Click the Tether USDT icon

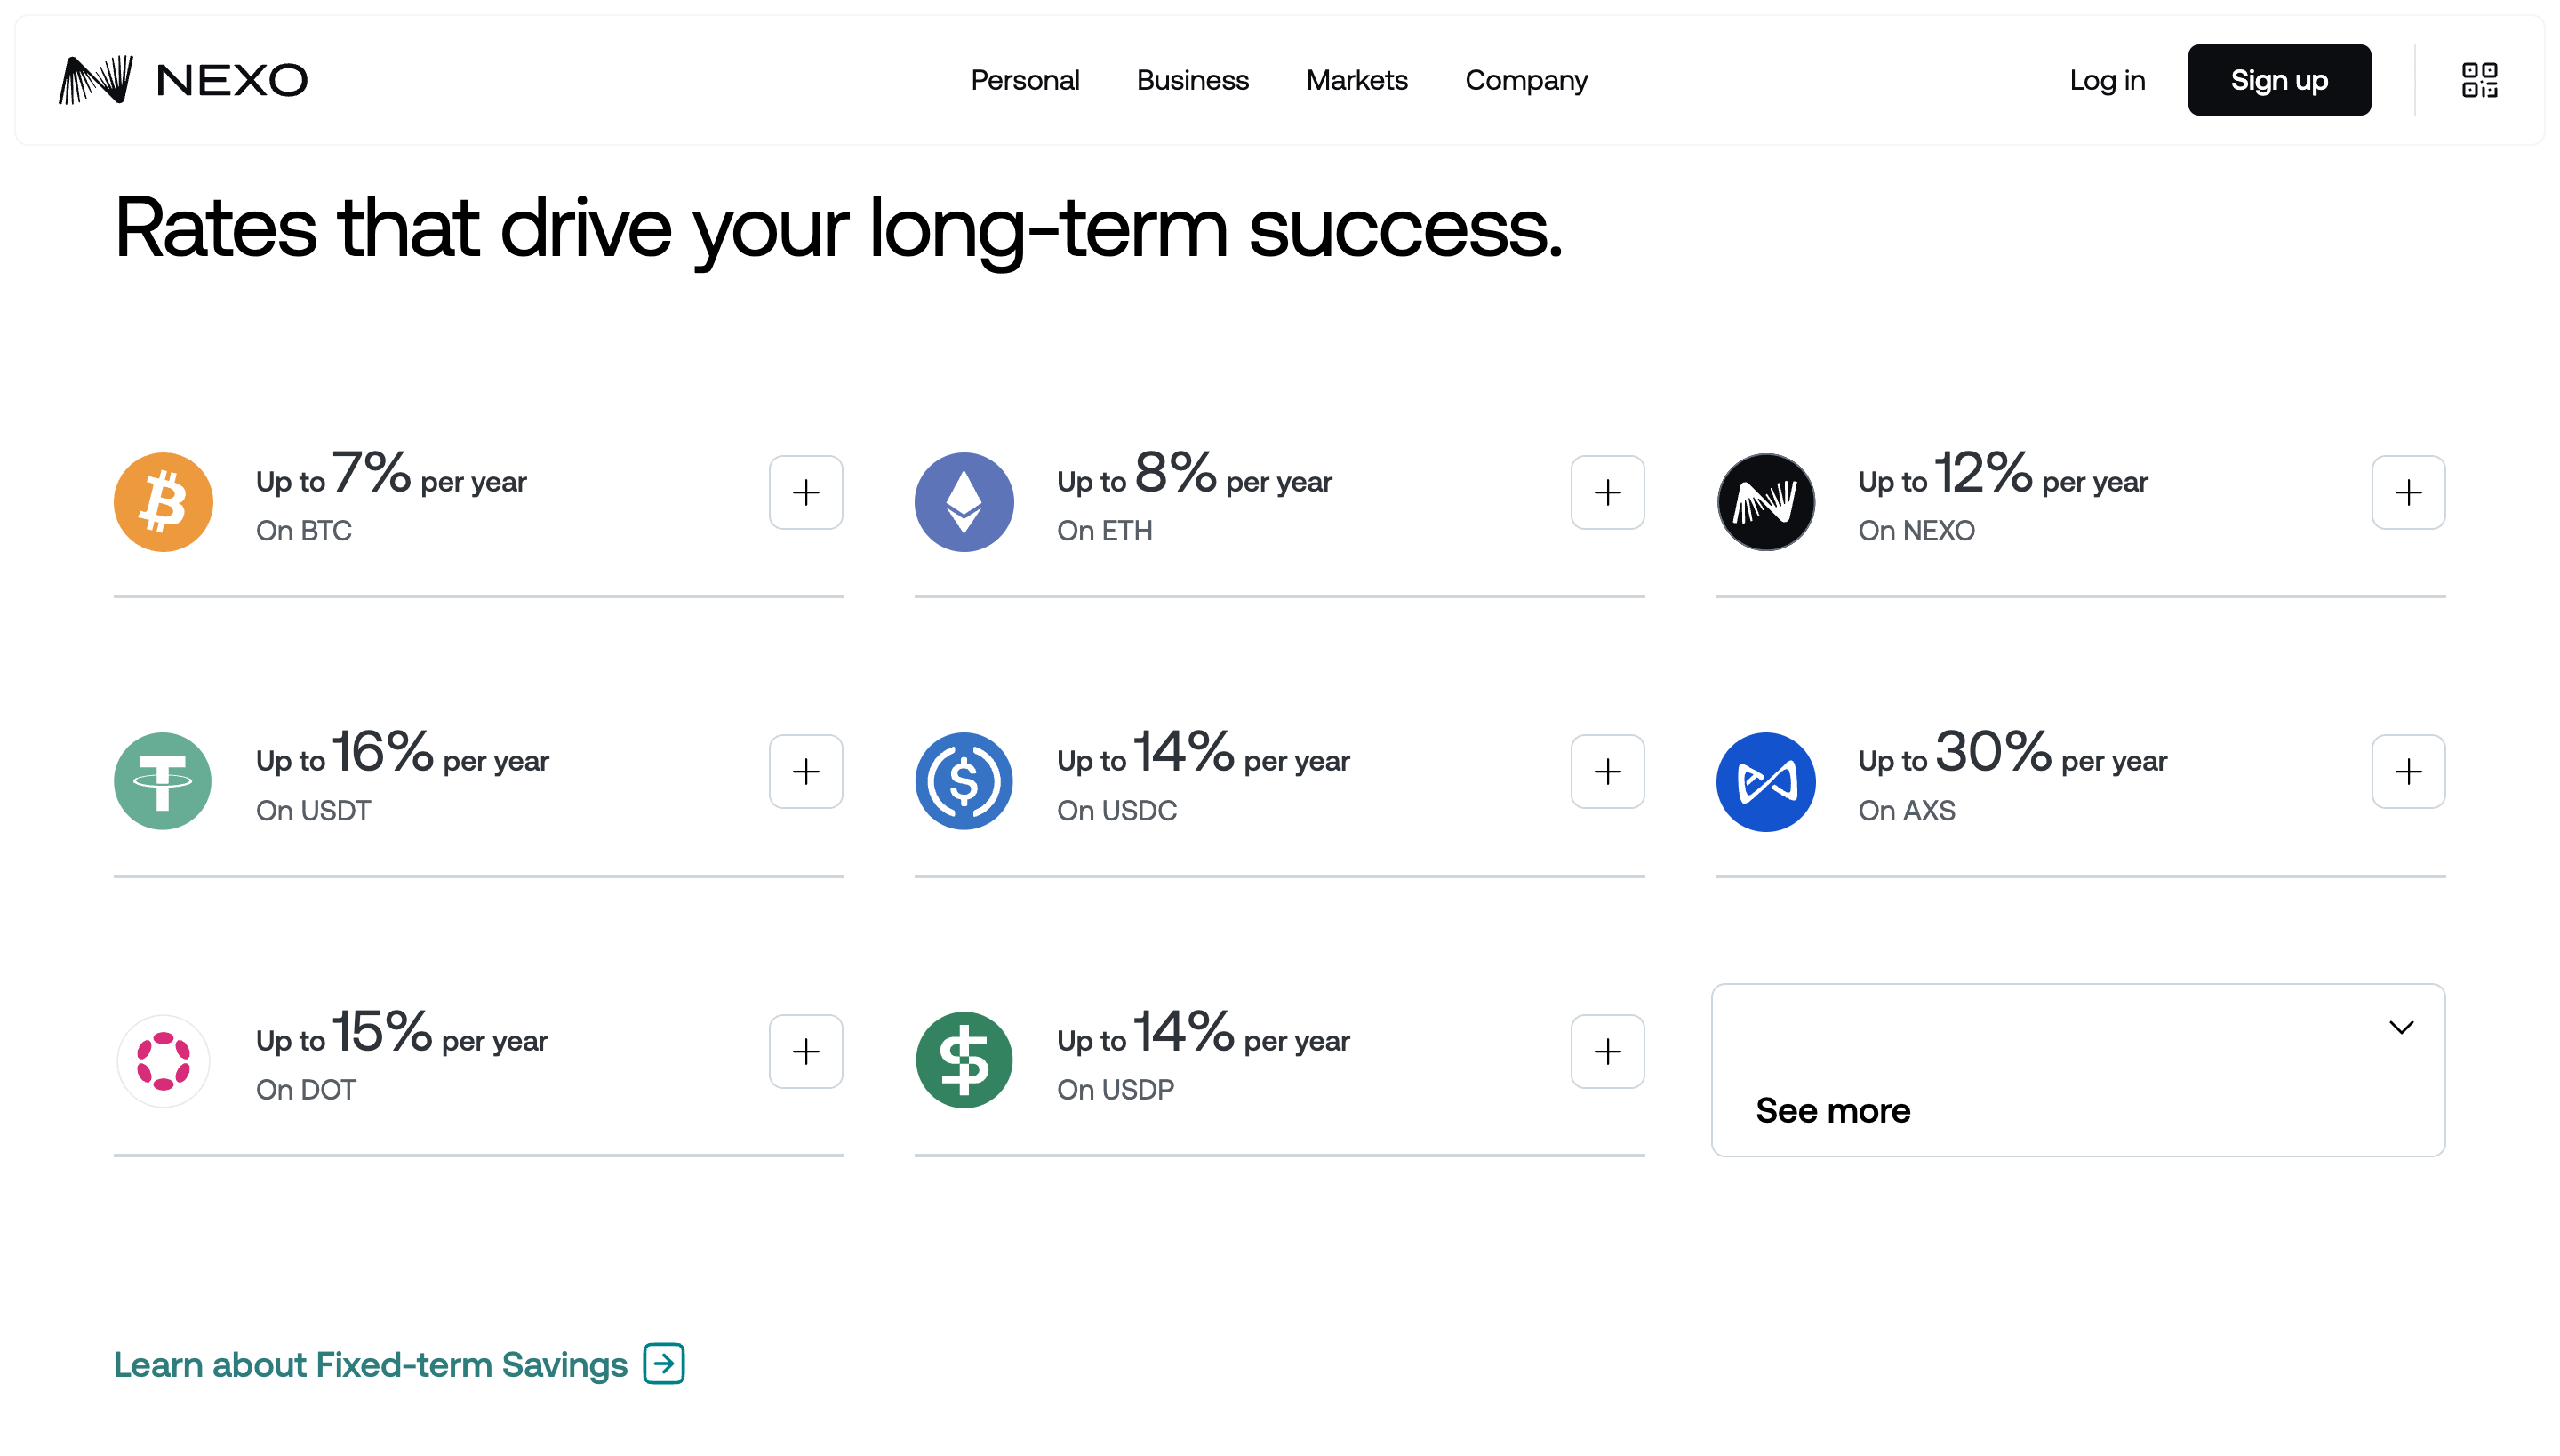click(x=163, y=781)
